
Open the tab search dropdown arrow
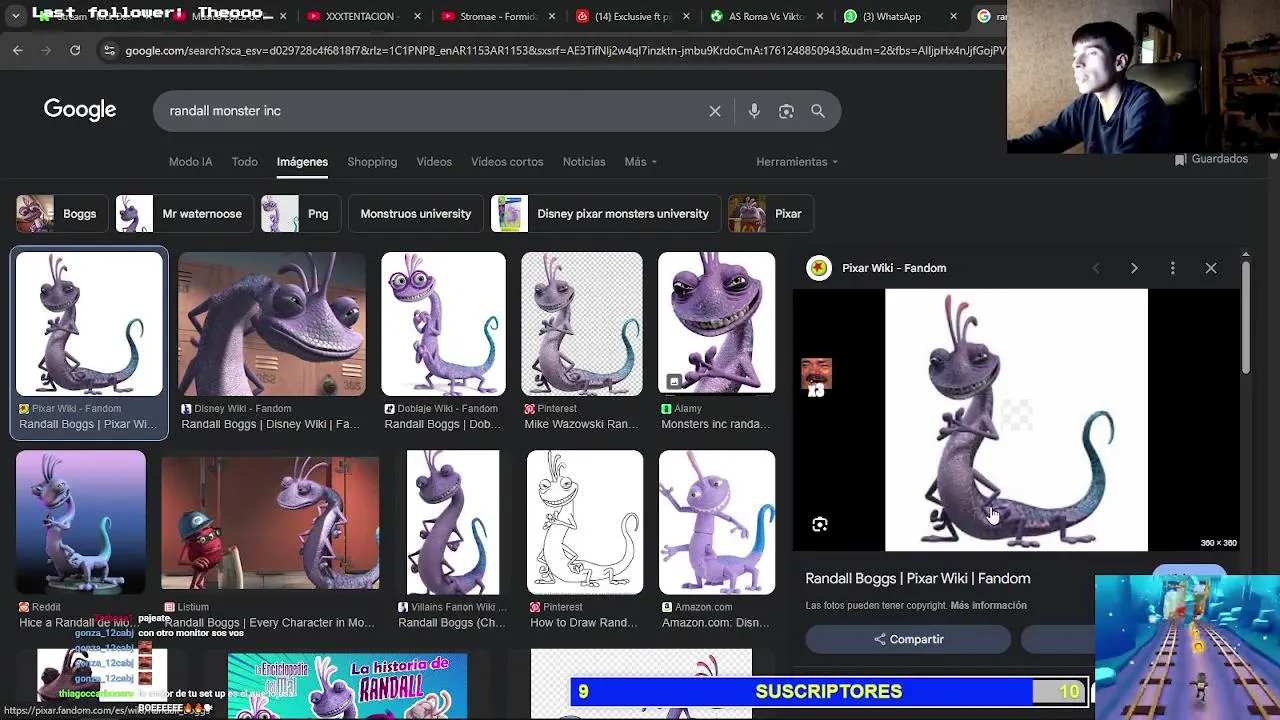click(15, 16)
